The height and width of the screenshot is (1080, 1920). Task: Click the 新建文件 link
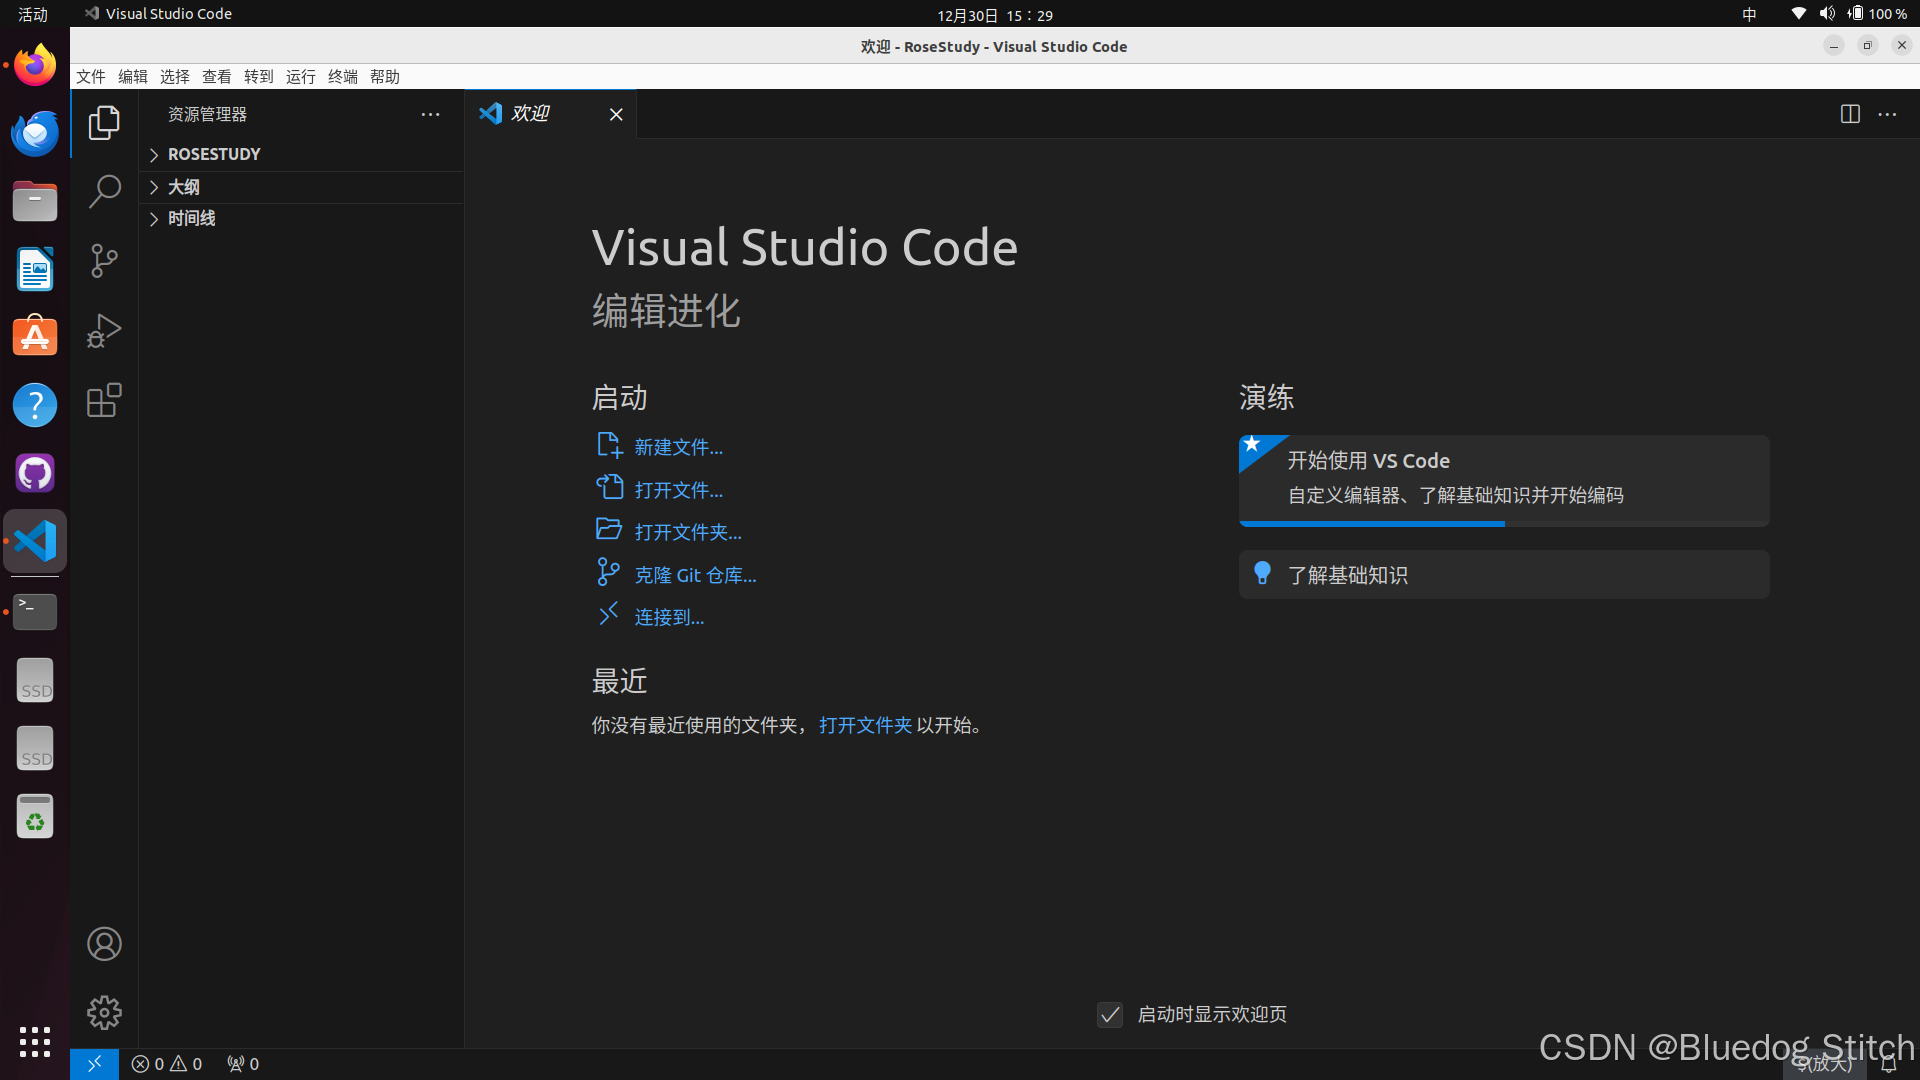pos(678,446)
